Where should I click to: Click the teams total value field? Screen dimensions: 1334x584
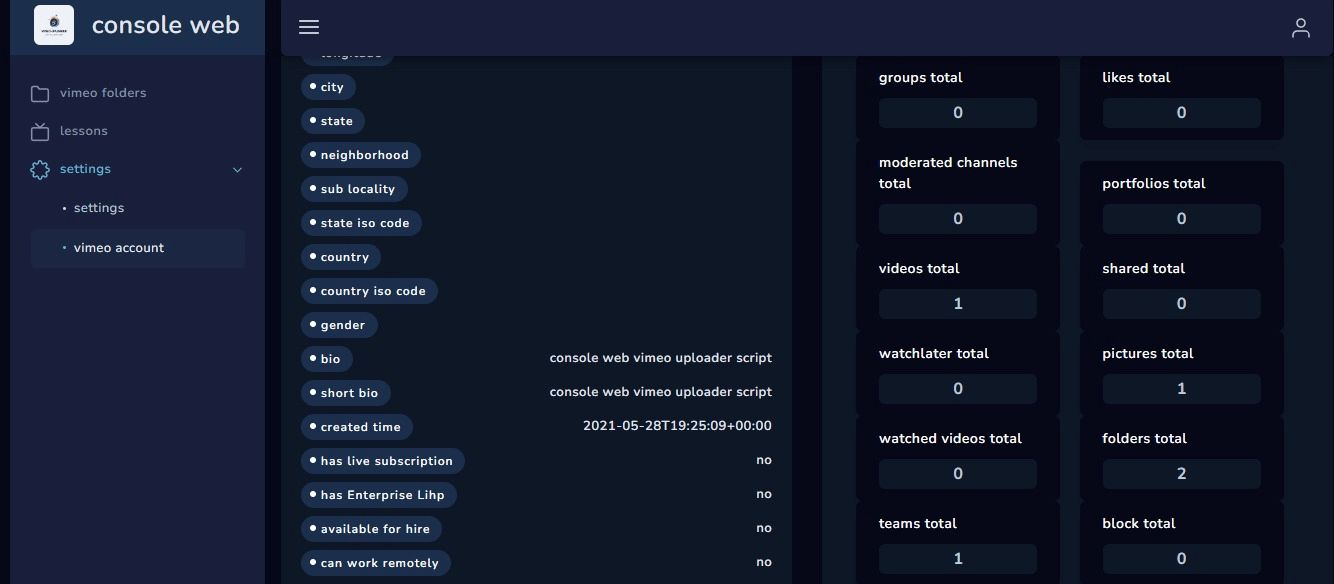click(957, 559)
